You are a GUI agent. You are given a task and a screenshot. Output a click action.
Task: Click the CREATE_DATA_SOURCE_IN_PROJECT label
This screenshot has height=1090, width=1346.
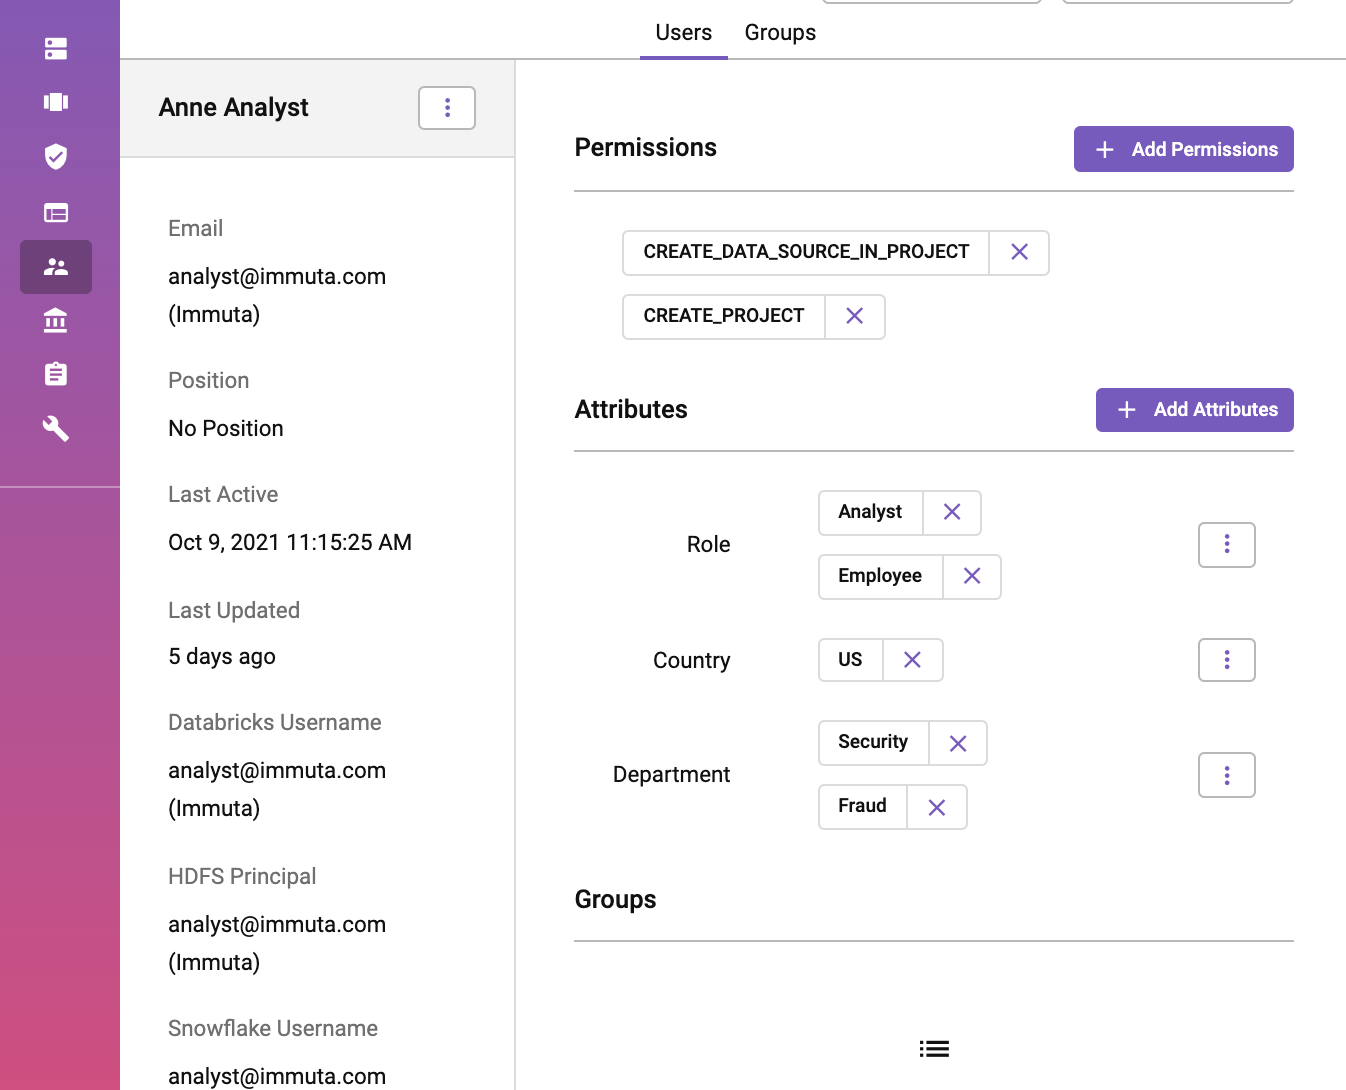tap(806, 252)
